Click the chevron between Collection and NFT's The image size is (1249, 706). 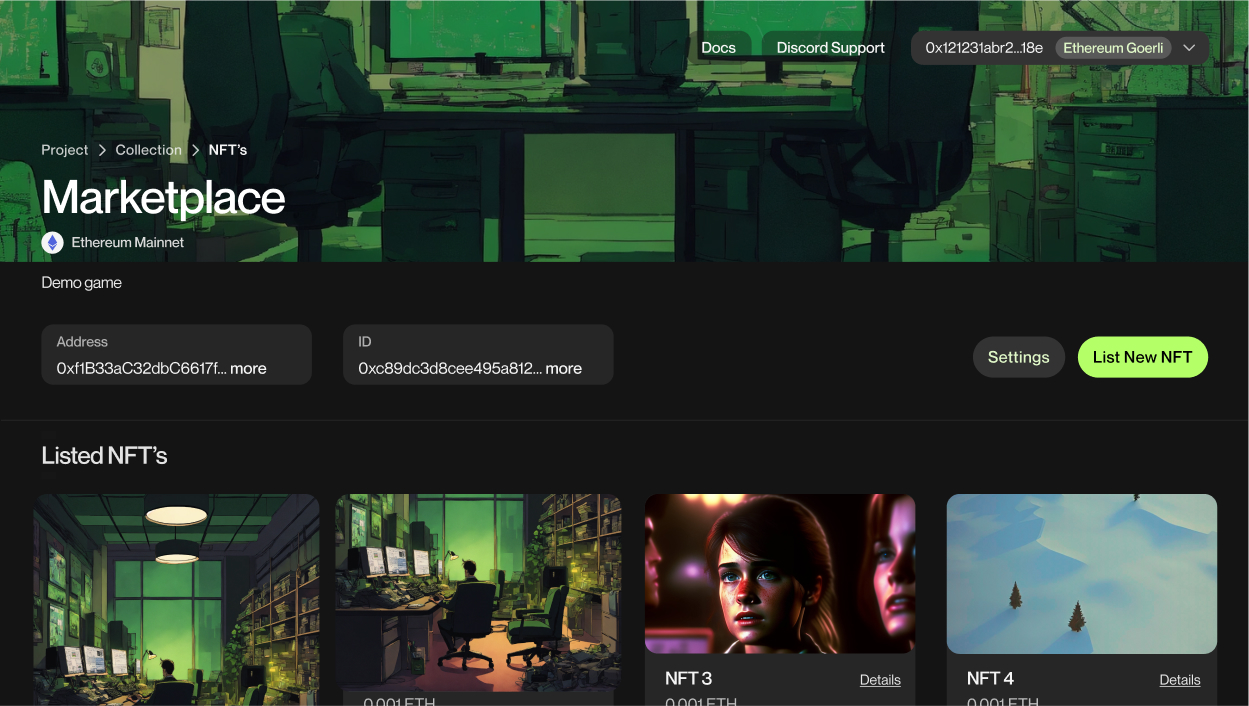click(194, 149)
